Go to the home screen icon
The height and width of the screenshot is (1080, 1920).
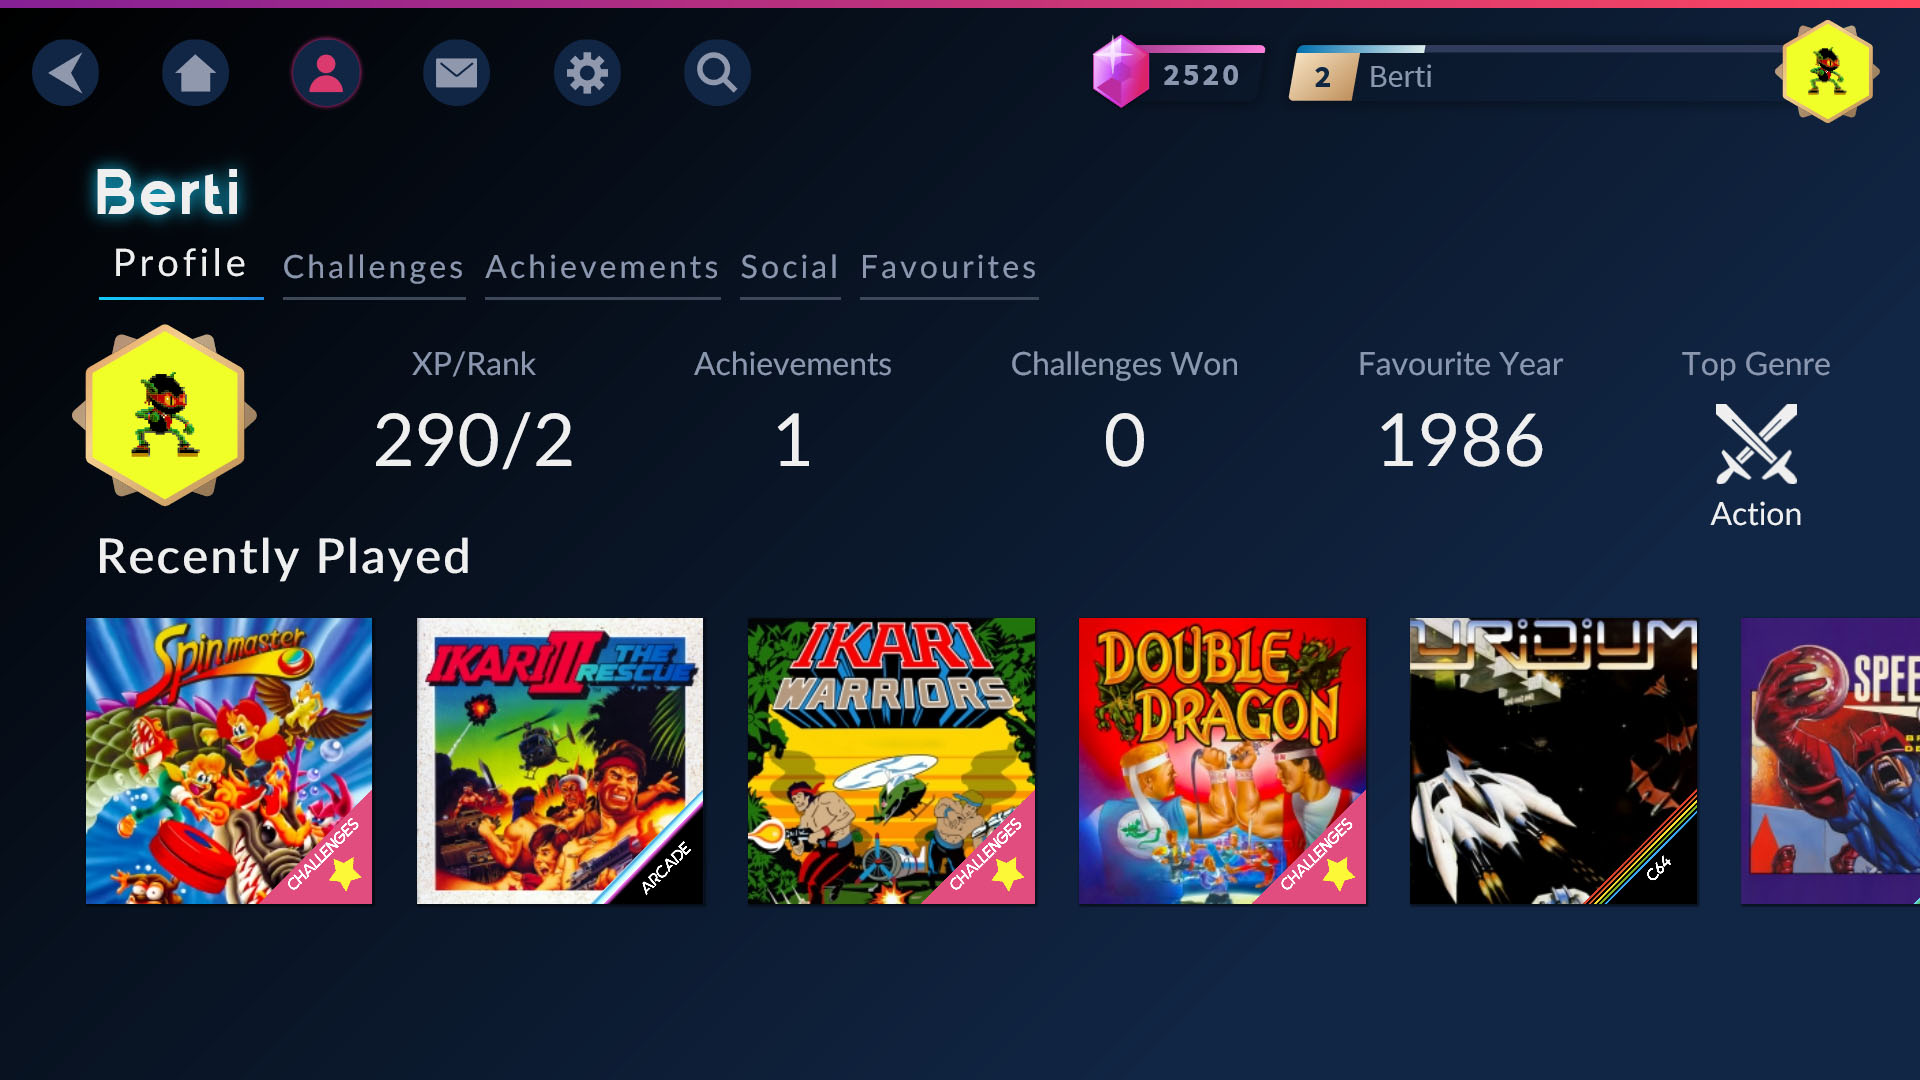pos(195,73)
